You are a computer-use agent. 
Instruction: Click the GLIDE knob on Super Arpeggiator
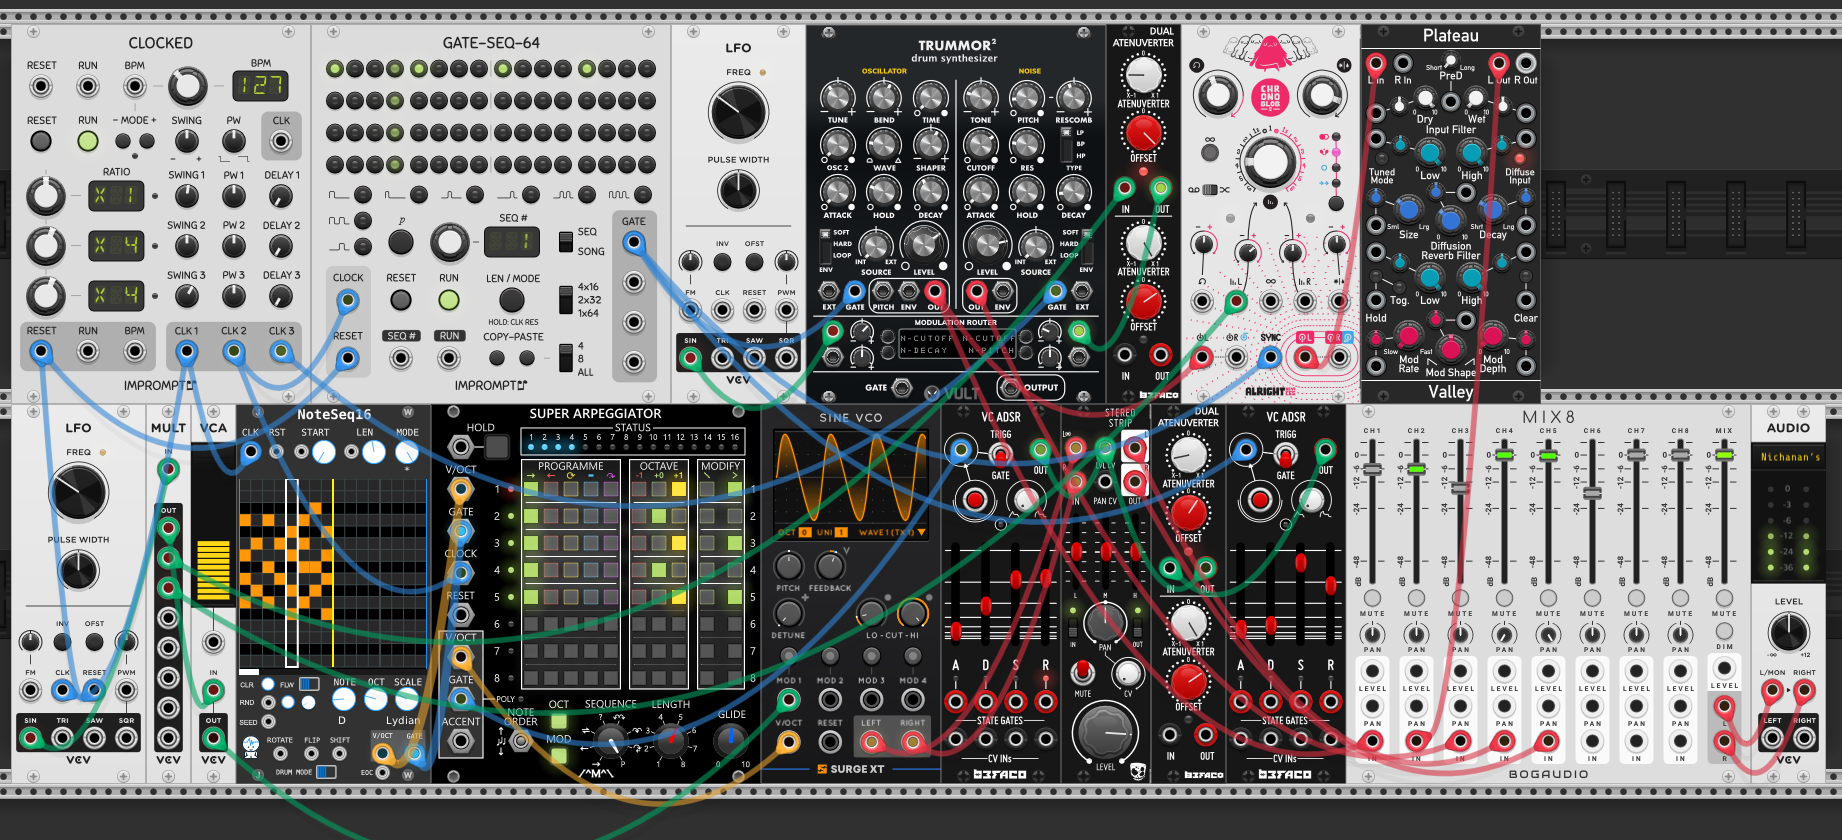(x=731, y=739)
